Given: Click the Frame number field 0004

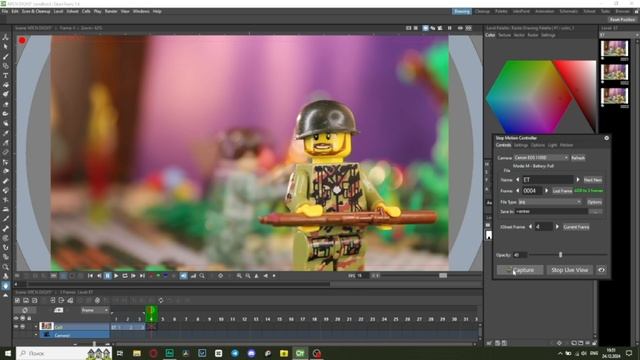Looking at the screenshot, I should click(532, 191).
